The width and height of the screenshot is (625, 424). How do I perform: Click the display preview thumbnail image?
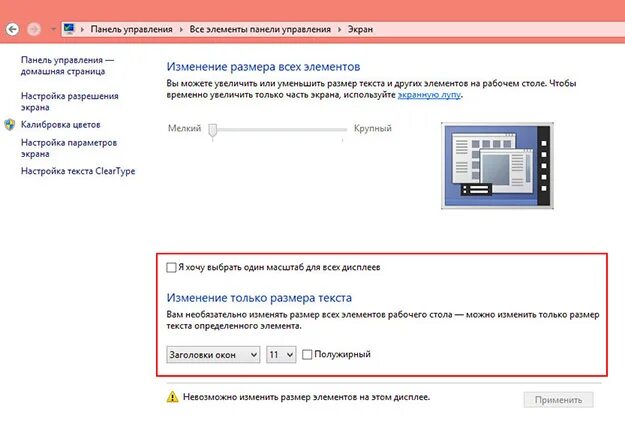[497, 165]
